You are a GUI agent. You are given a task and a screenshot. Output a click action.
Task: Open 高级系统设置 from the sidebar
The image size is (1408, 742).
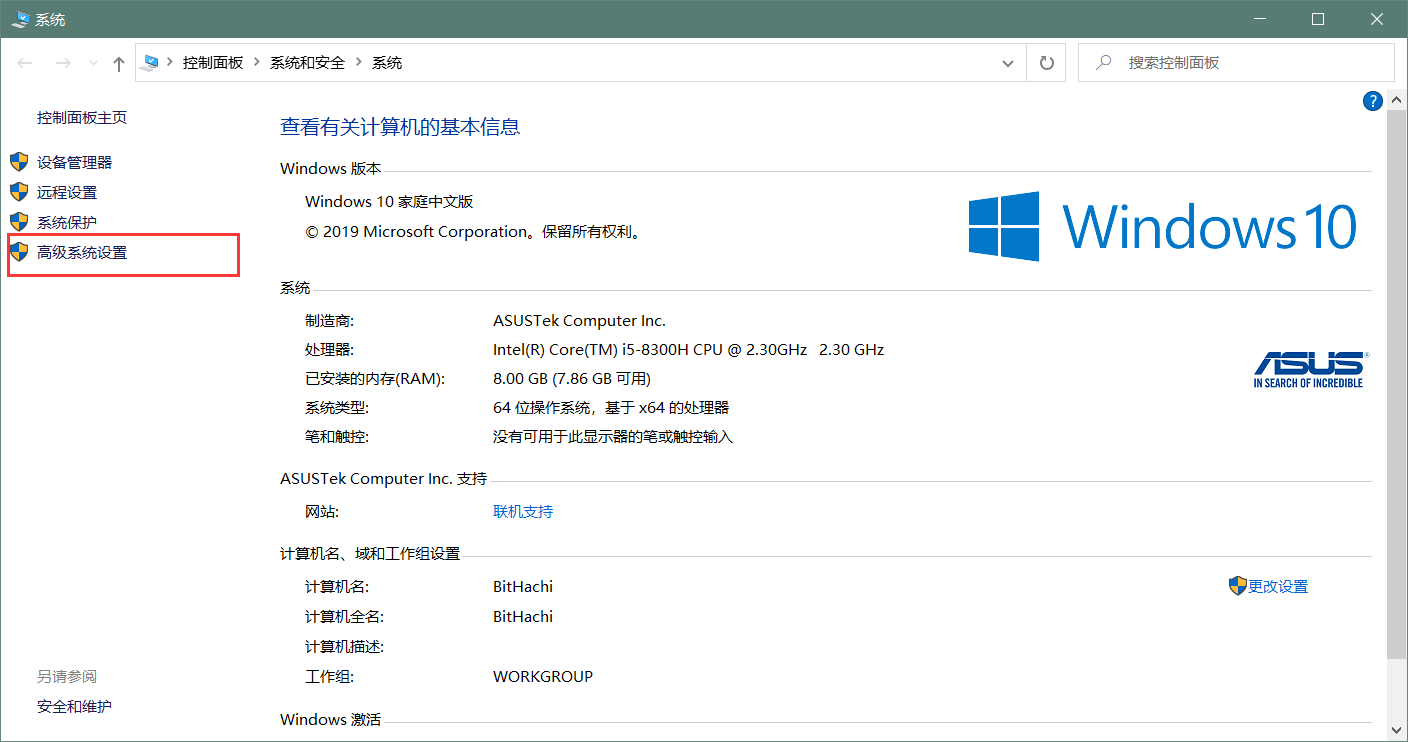coord(82,252)
